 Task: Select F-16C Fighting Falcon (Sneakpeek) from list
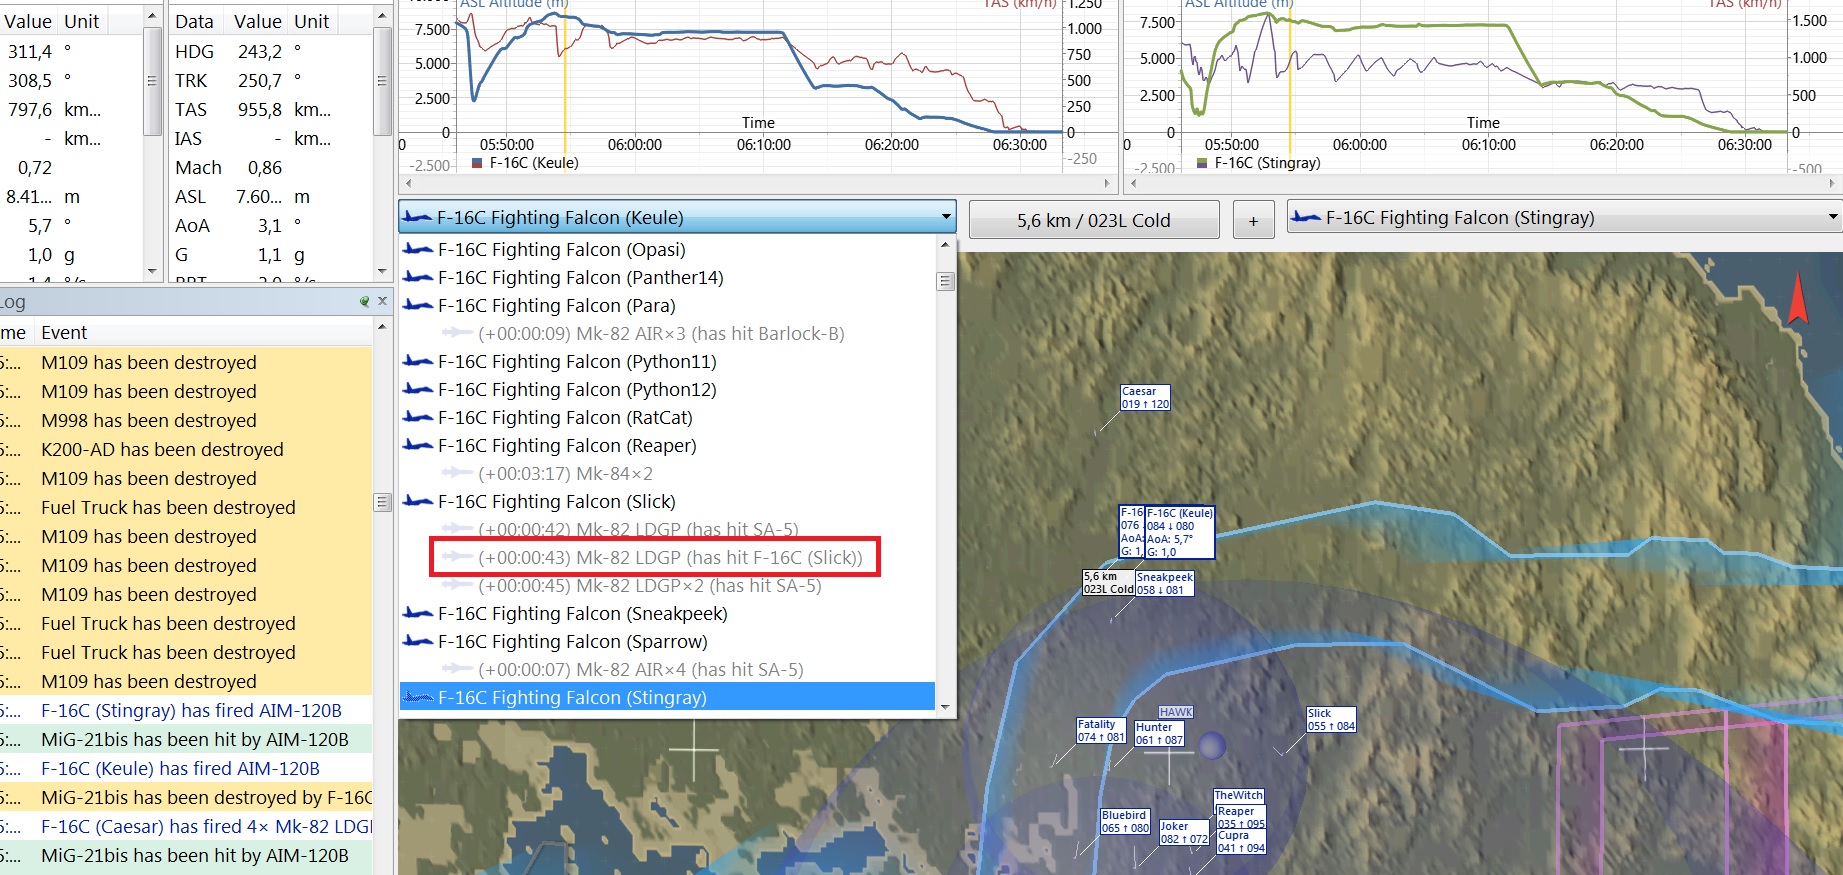coord(667,613)
